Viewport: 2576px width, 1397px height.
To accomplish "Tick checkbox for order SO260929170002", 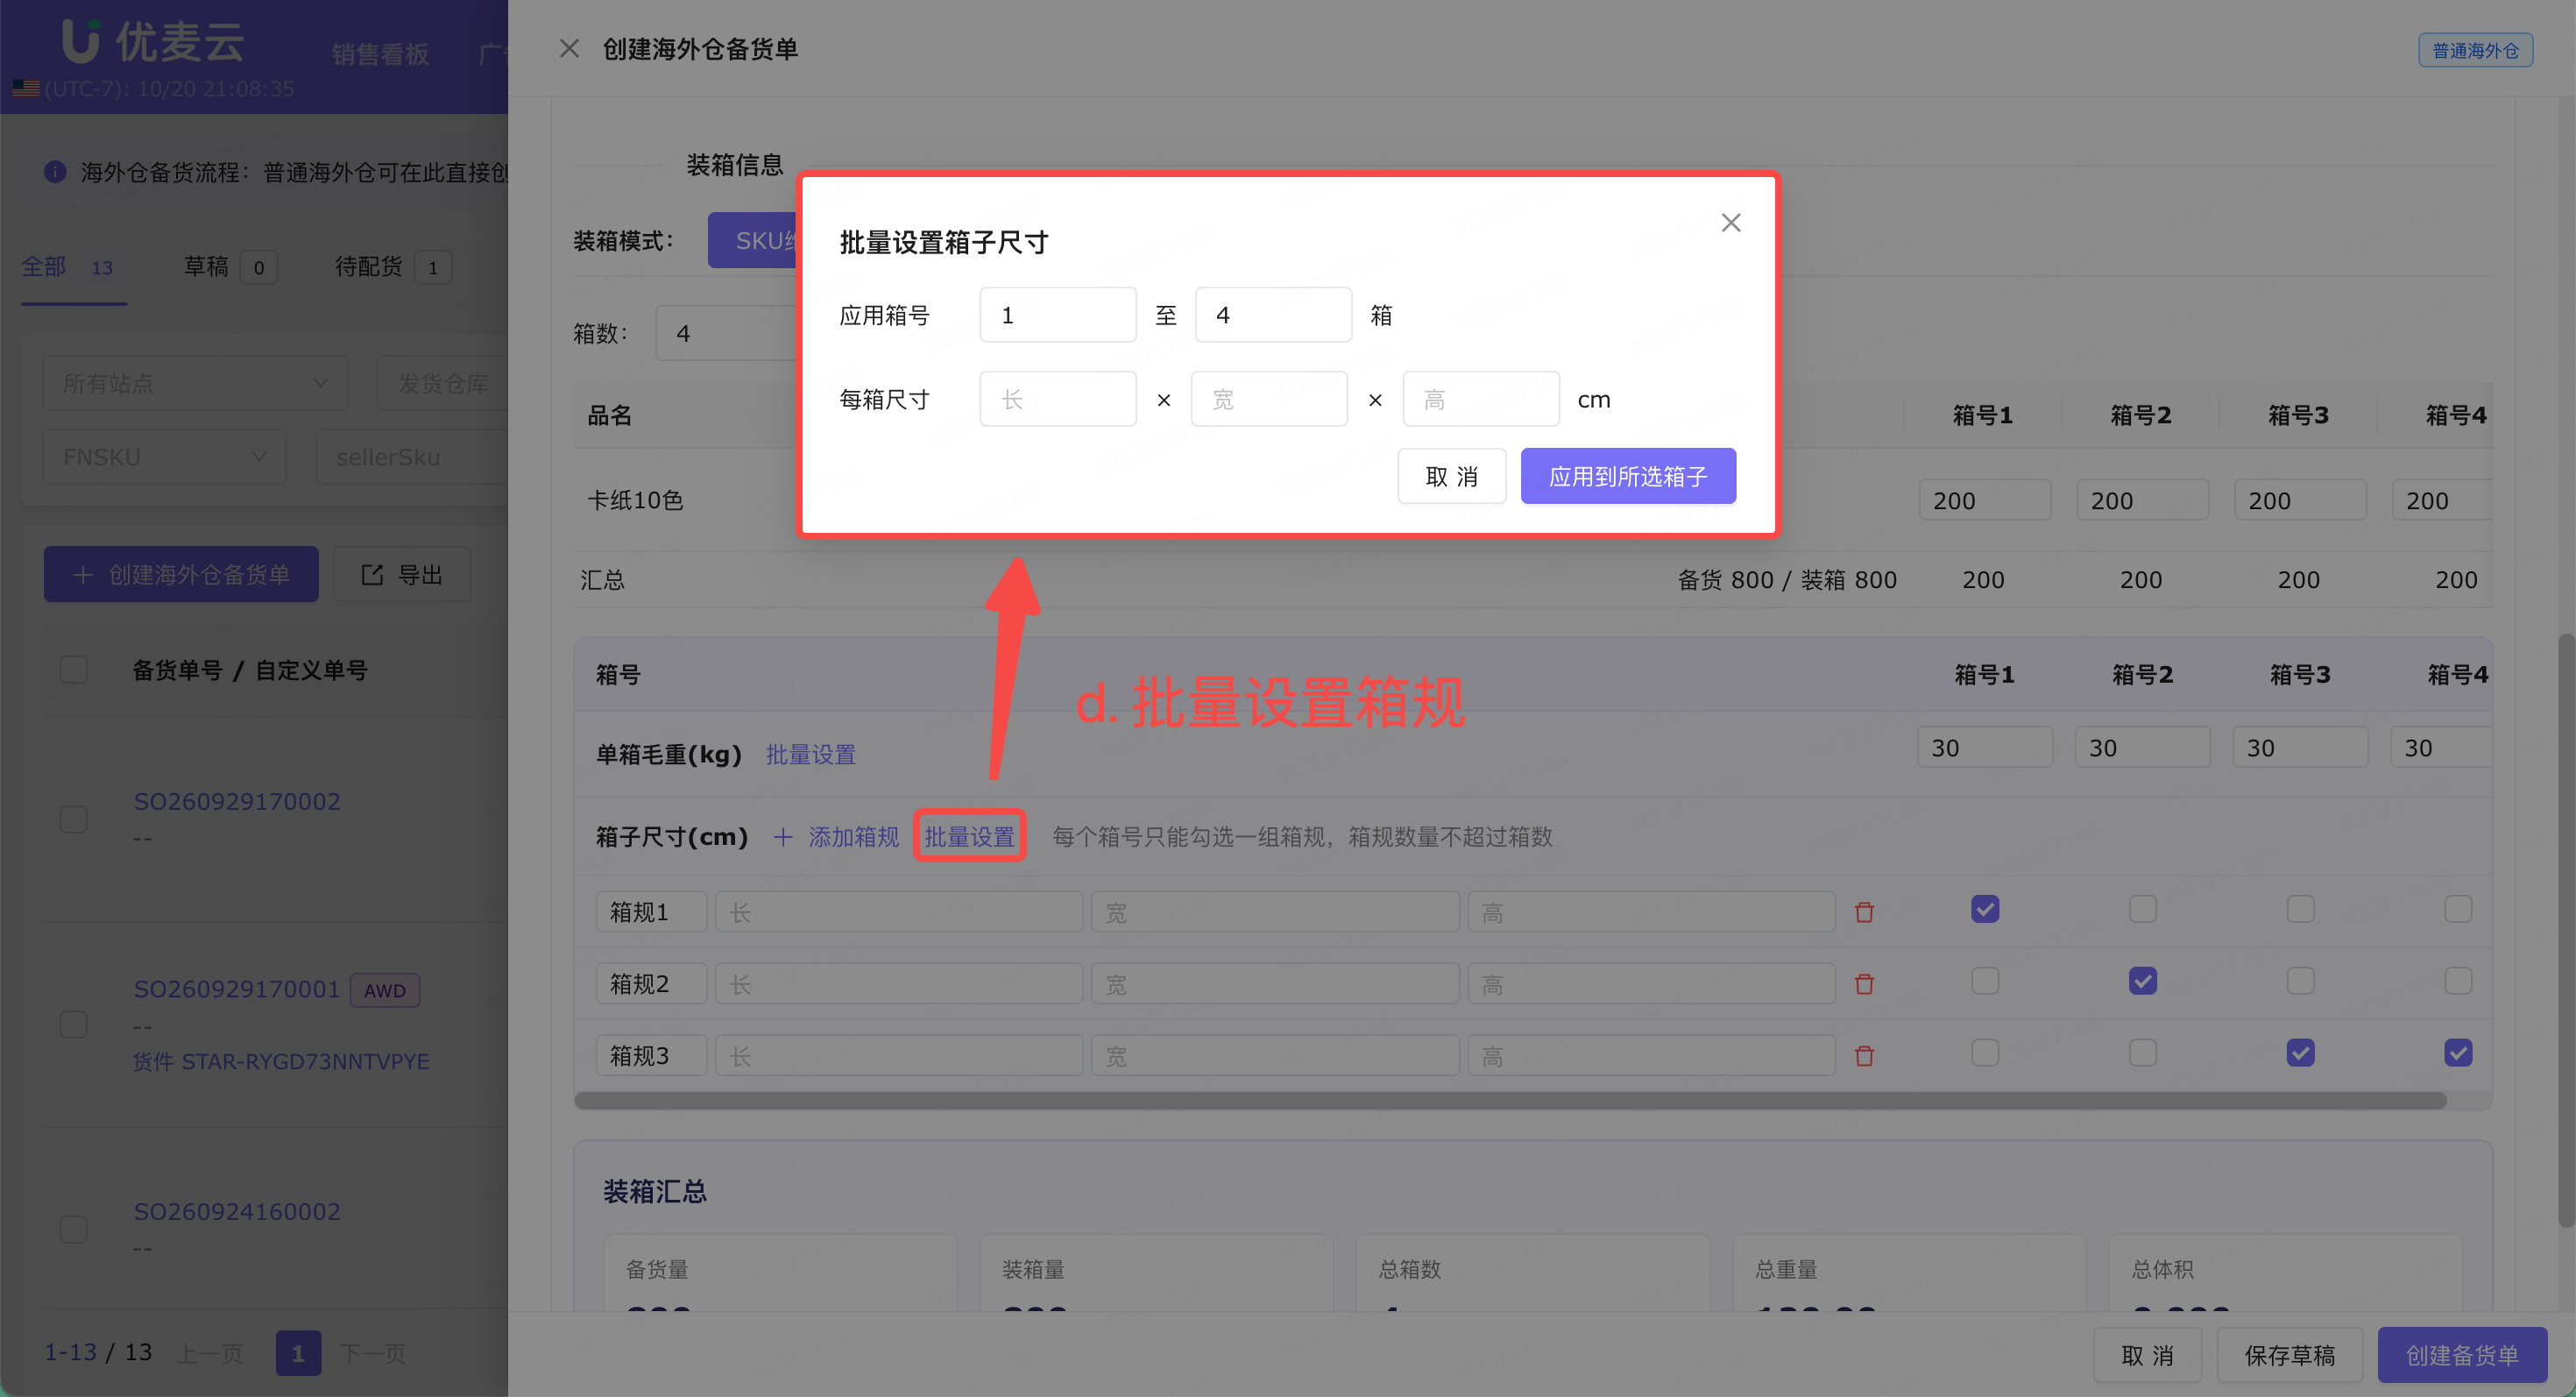I will click(x=74, y=819).
